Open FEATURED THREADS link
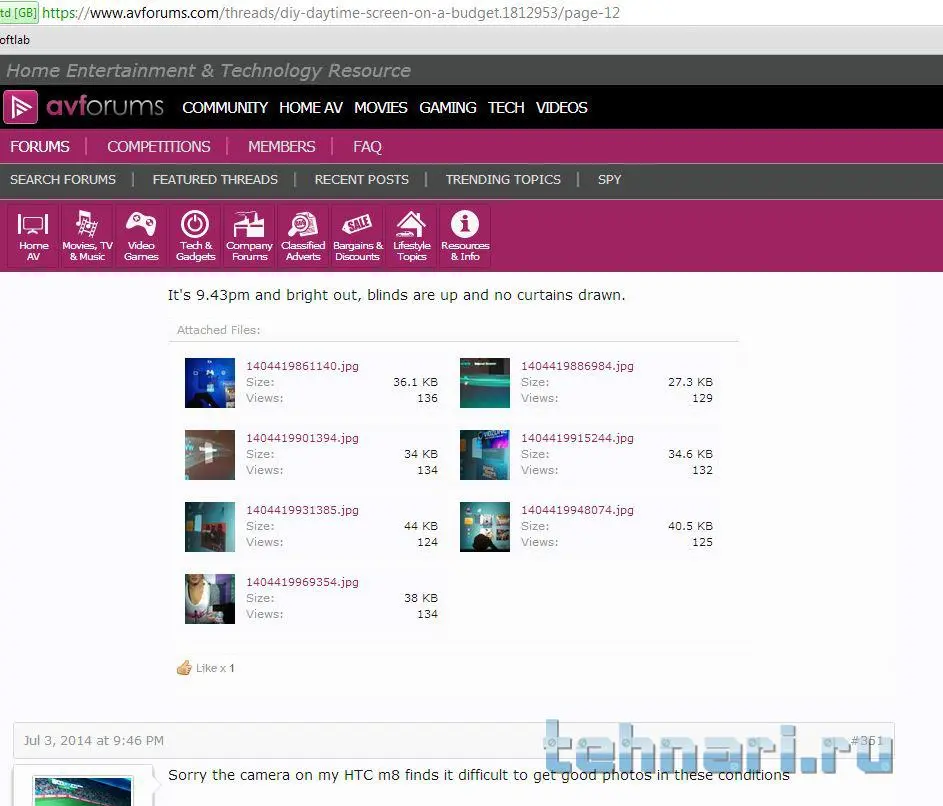The height and width of the screenshot is (806, 943). tap(215, 180)
